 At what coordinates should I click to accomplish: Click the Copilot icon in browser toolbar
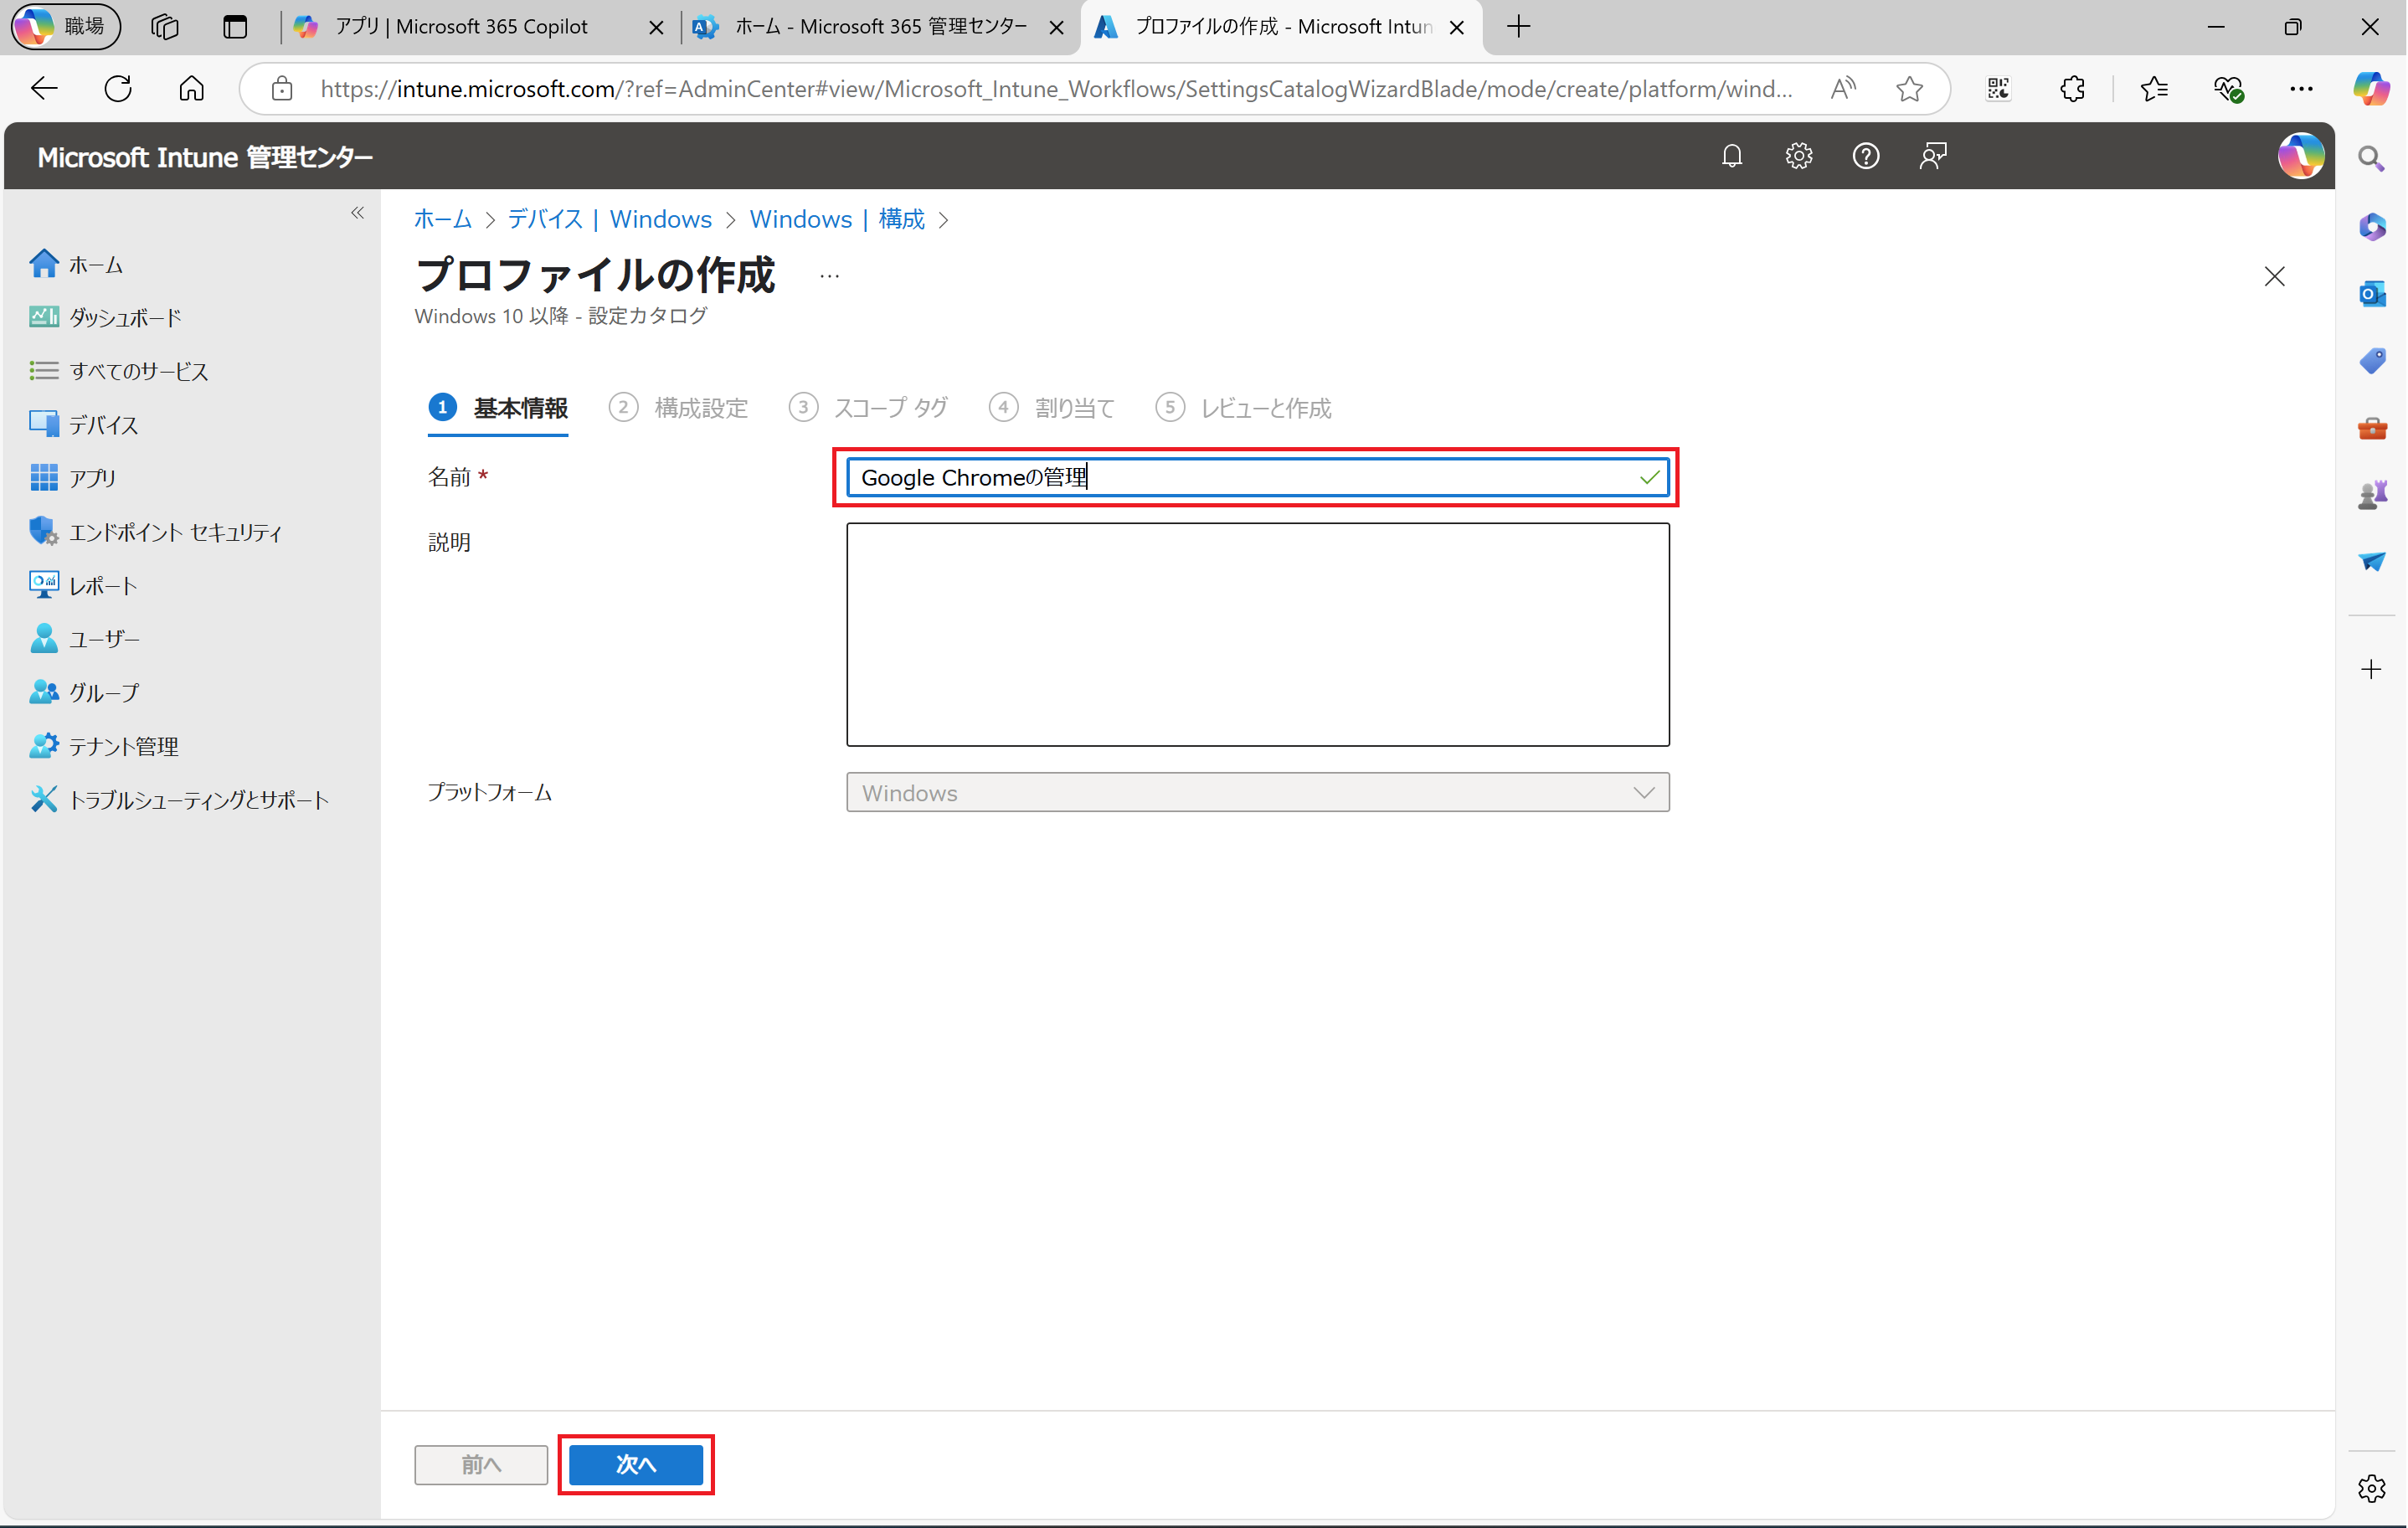2370,88
